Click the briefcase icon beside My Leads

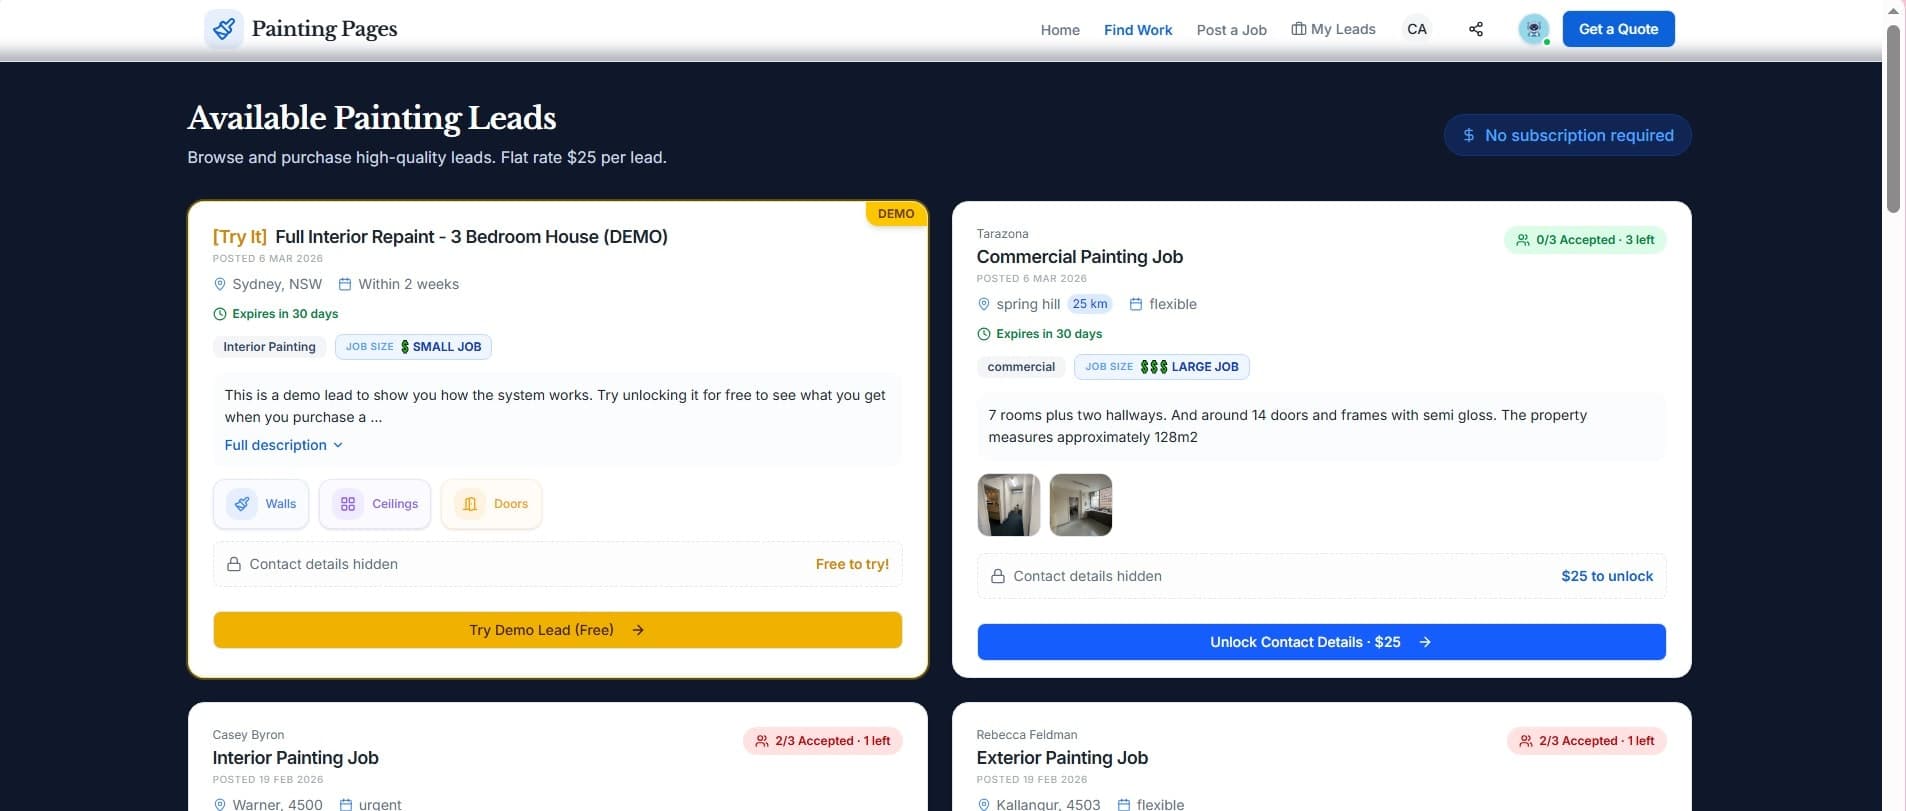coord(1298,29)
